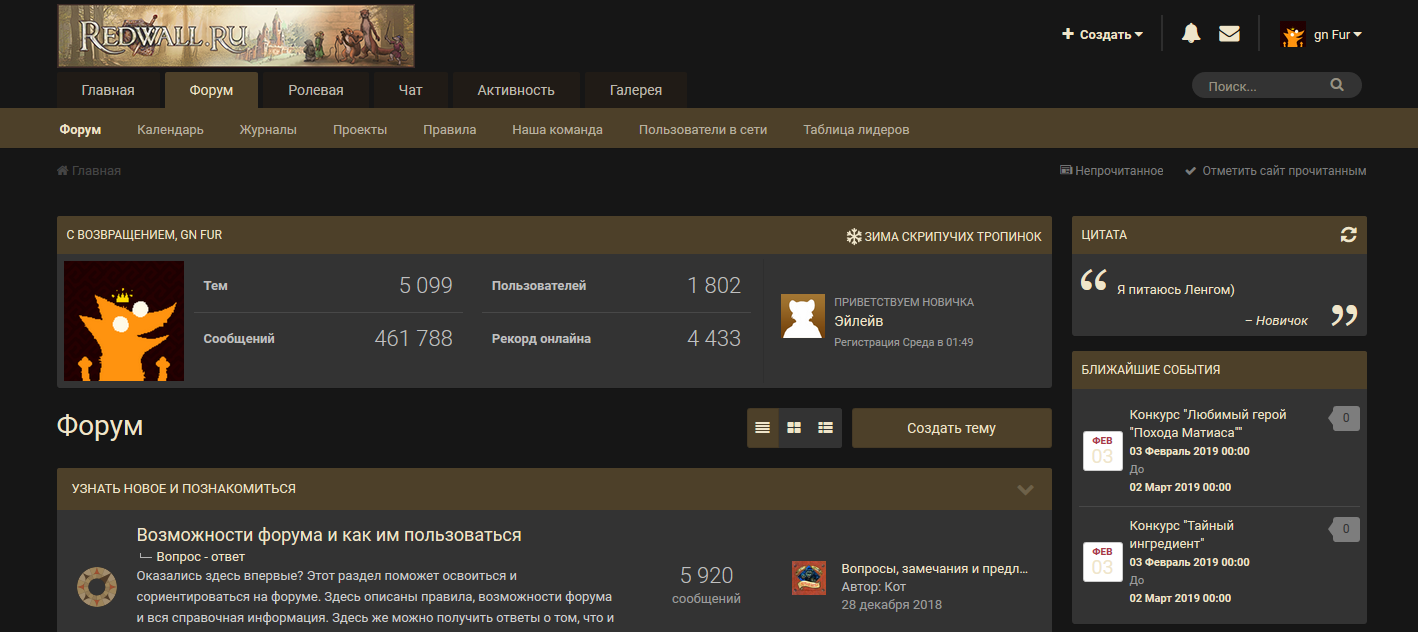The image size is (1418, 632).
Task: Open Таблица лидеров page
Action: click(x=856, y=129)
